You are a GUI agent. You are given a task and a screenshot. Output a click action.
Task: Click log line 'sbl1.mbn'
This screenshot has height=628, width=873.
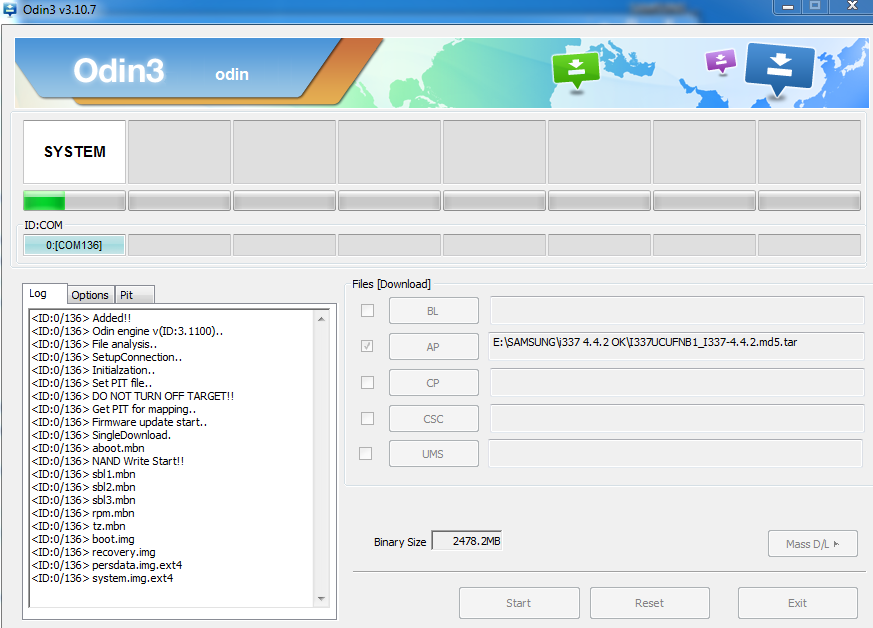click(x=84, y=474)
